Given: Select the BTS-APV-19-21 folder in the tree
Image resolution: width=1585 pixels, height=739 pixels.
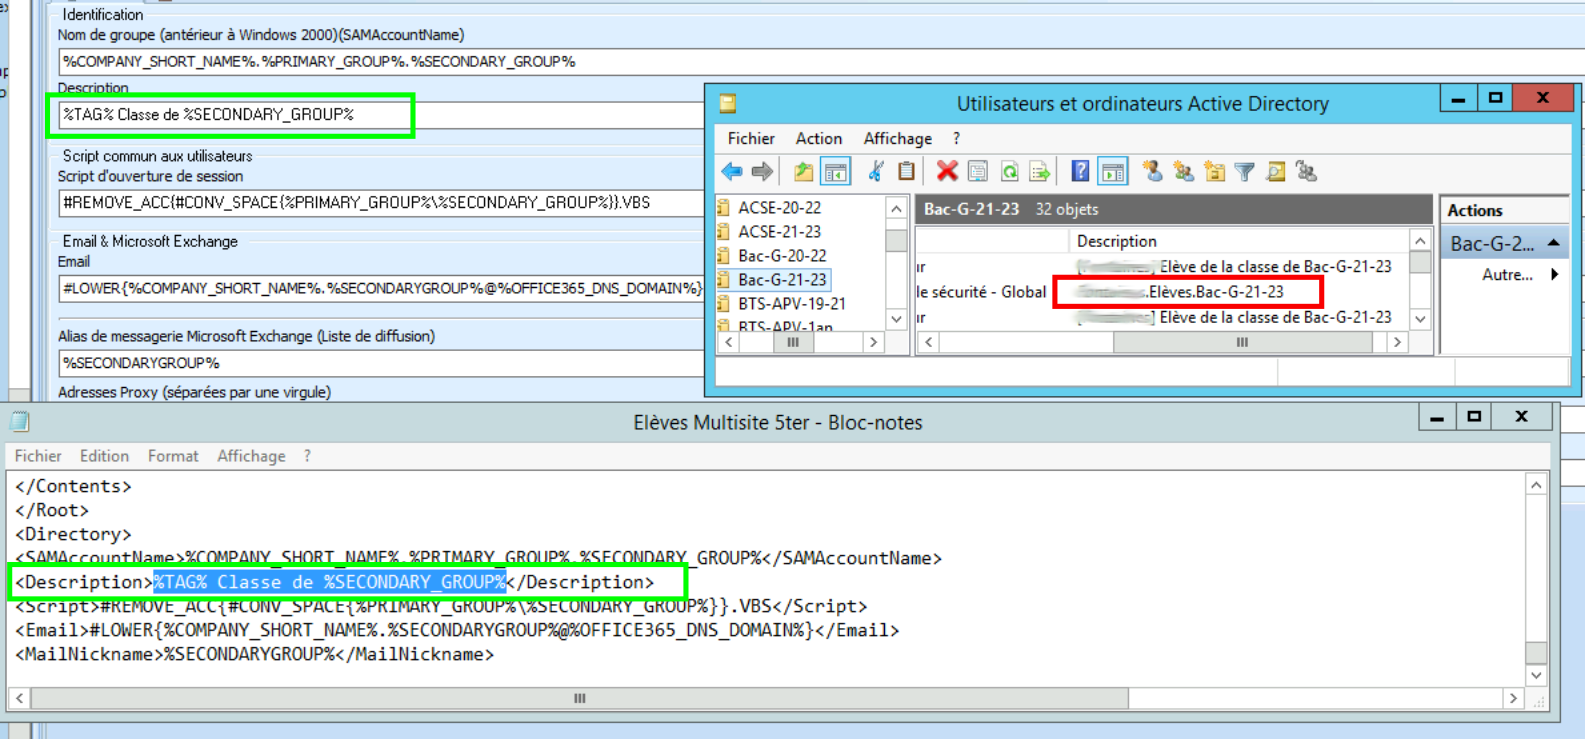Looking at the screenshot, I should pos(792,304).
